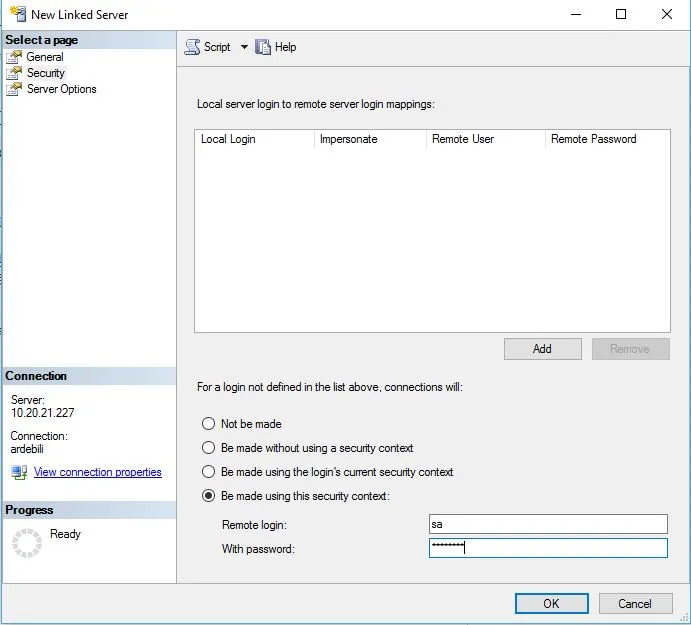Screen dimensions: 691x625
Task: Click the Local Login column header
Action: [x=254, y=139]
